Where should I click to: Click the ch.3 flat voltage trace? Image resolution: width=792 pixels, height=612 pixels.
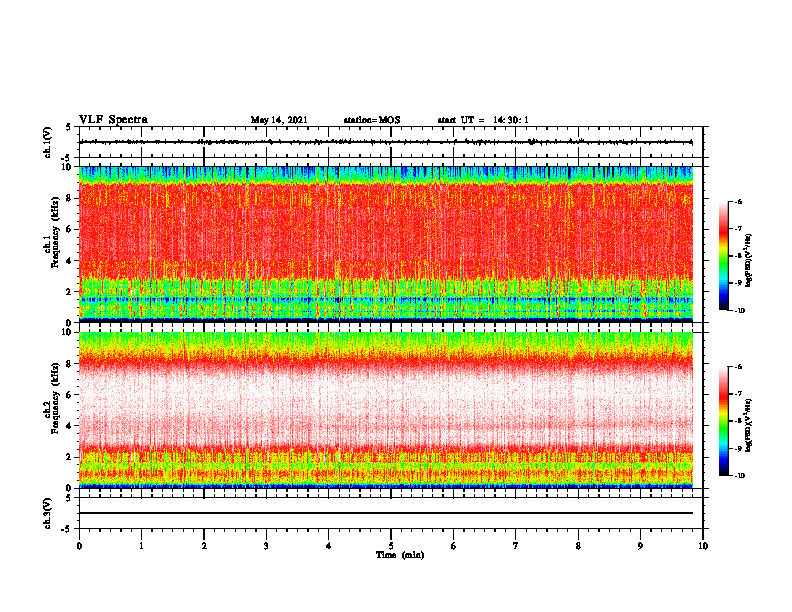(386, 513)
